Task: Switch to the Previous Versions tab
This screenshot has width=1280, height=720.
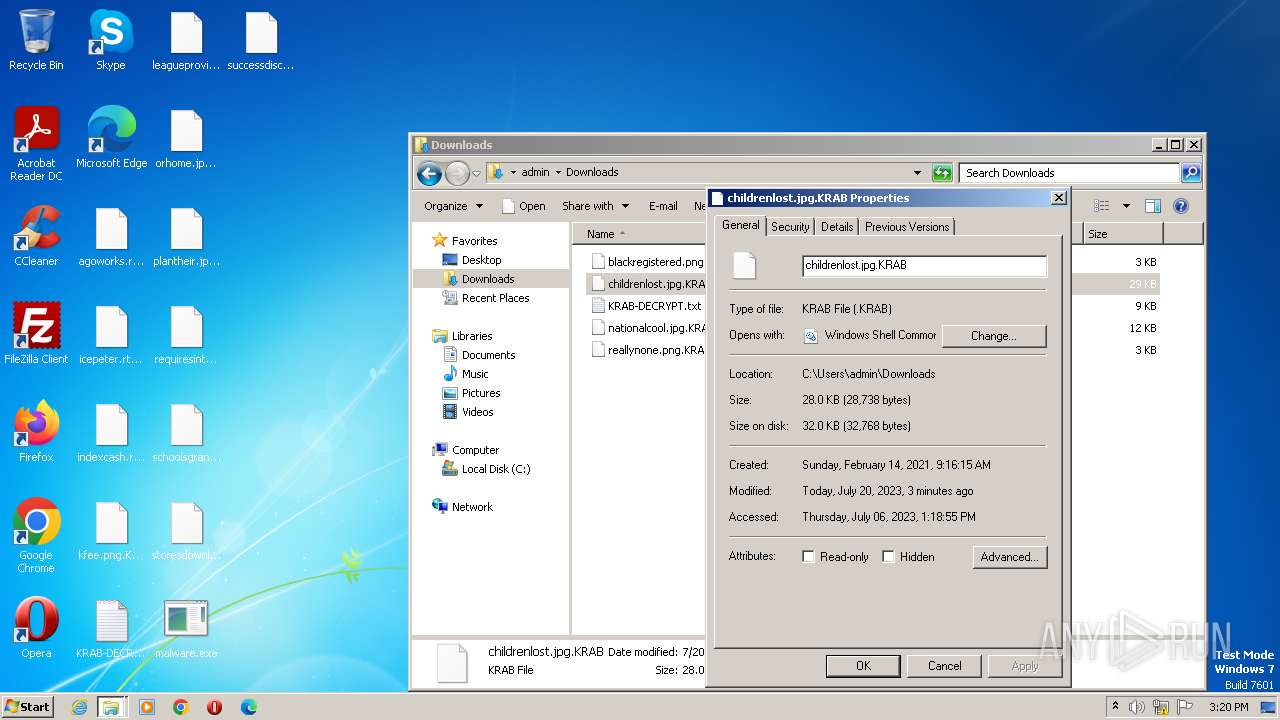Action: [907, 227]
